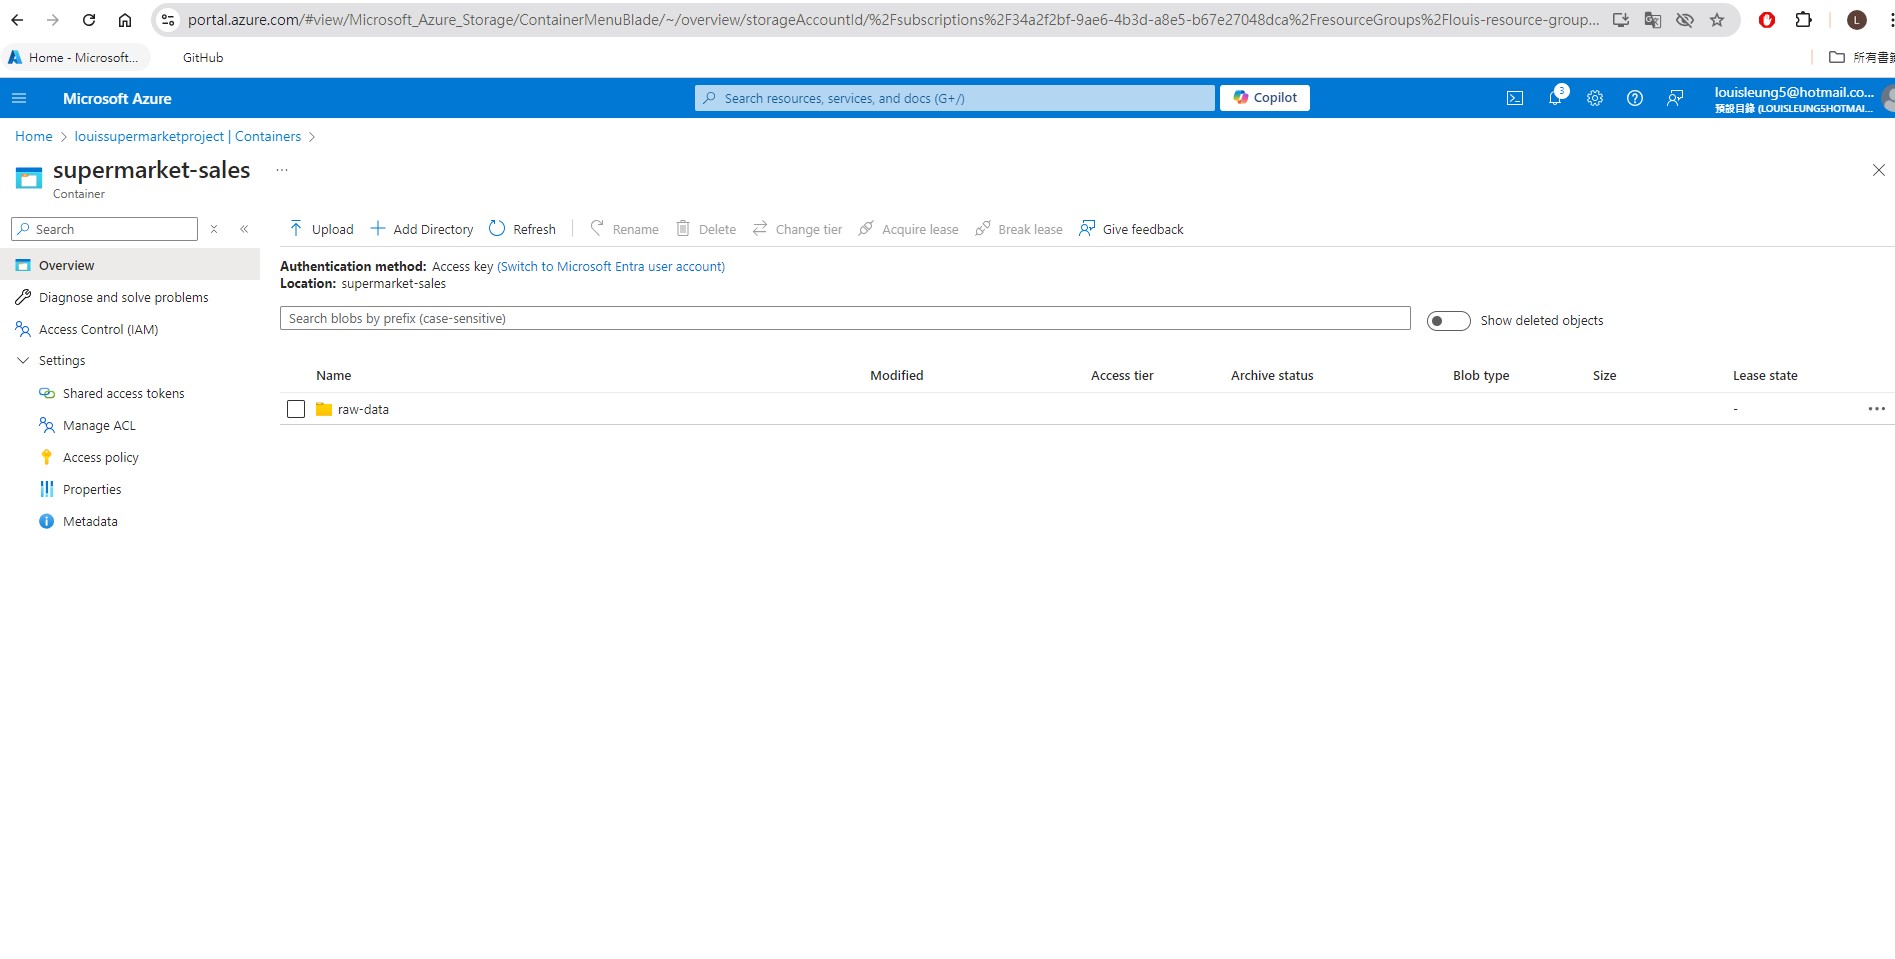Select all blobs via header checkbox
Image resolution: width=1895 pixels, height=959 pixels.
point(295,375)
